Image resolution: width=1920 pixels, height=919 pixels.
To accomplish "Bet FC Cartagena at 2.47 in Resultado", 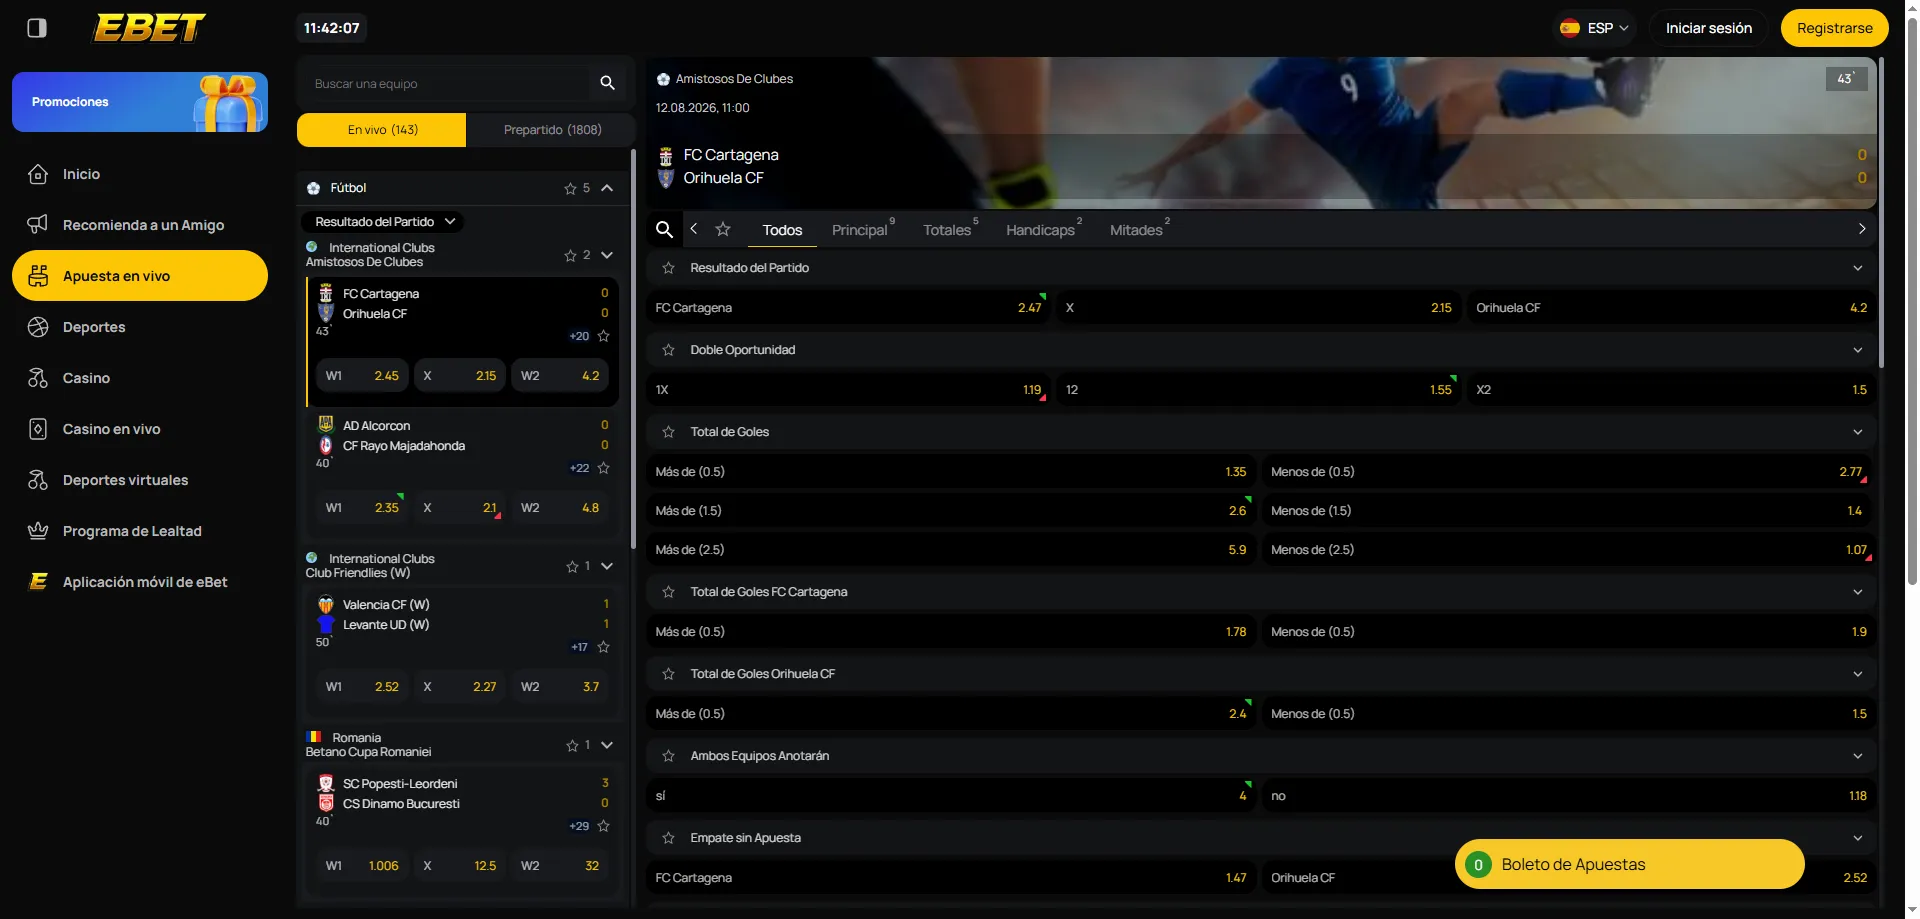I will tap(849, 308).
